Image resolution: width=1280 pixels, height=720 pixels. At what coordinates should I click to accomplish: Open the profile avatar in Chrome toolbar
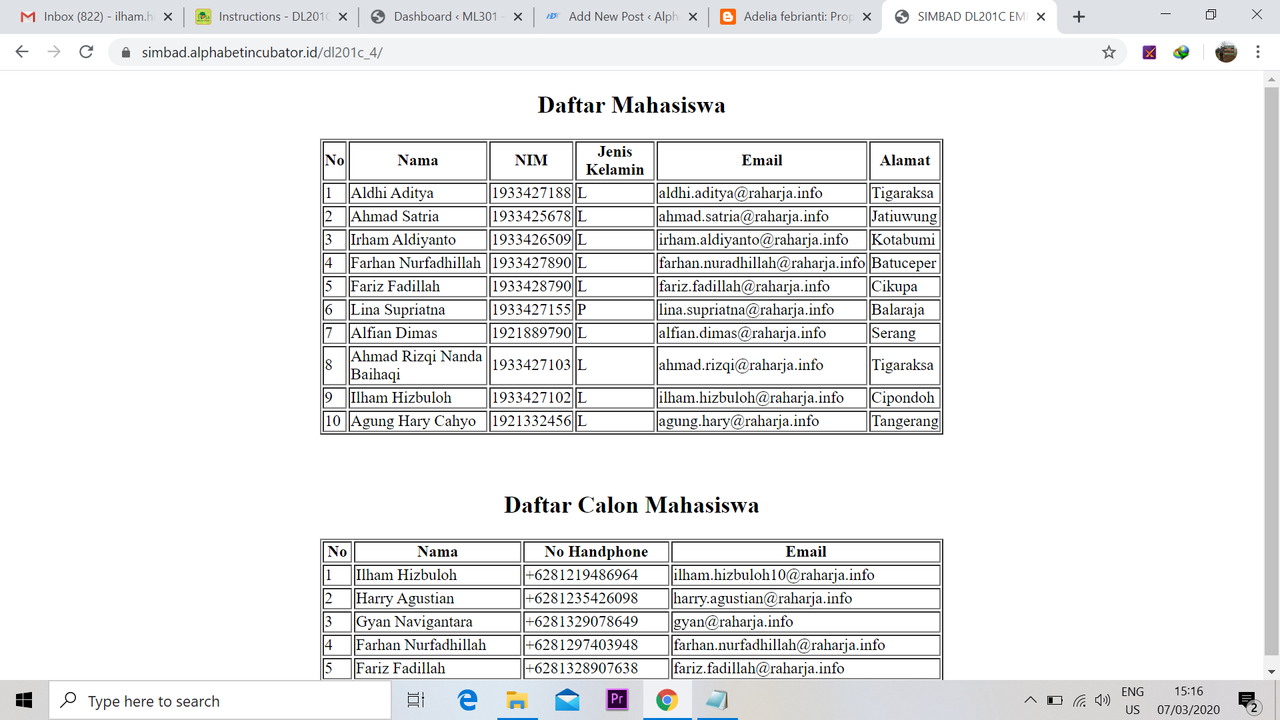pyautogui.click(x=1226, y=52)
